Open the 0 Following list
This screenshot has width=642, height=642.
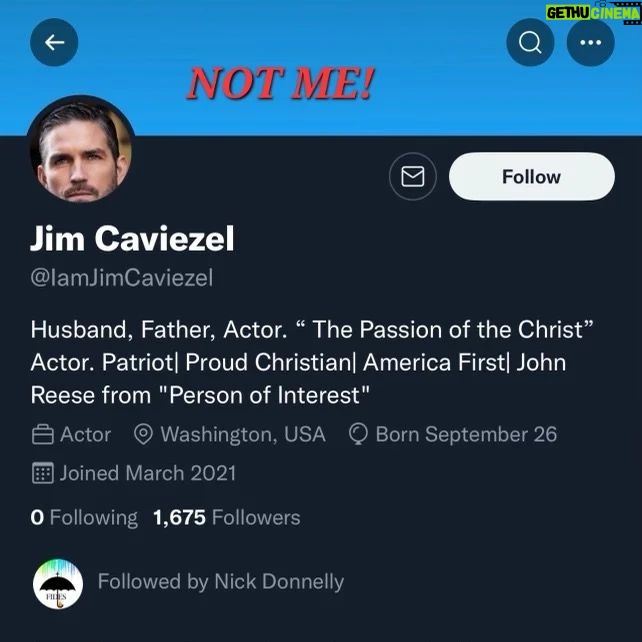point(85,517)
